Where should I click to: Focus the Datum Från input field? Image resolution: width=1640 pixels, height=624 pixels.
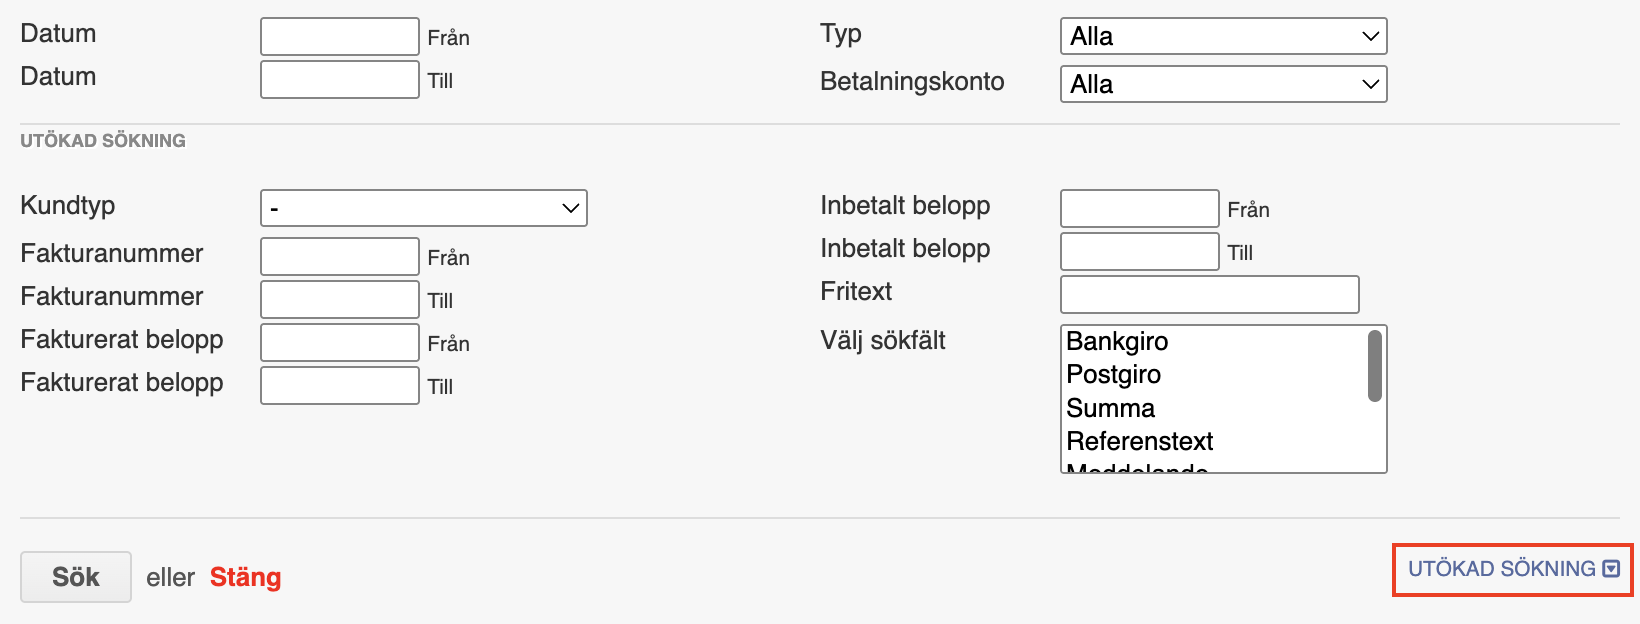click(x=340, y=37)
